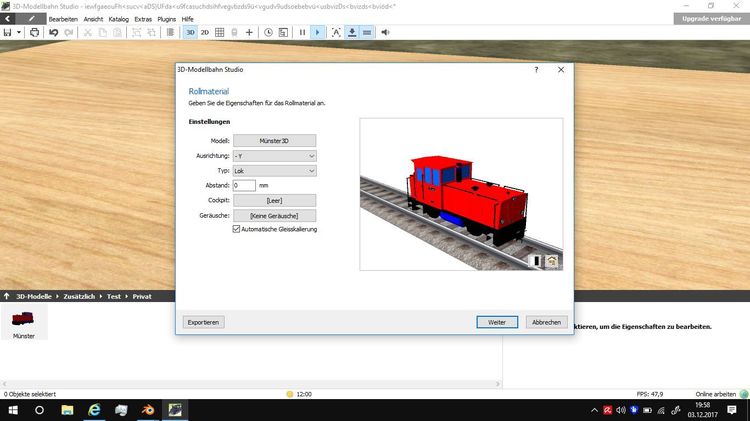Toggle Automatische Gleisskalierung checkbox
750x421 pixels.
click(236, 229)
